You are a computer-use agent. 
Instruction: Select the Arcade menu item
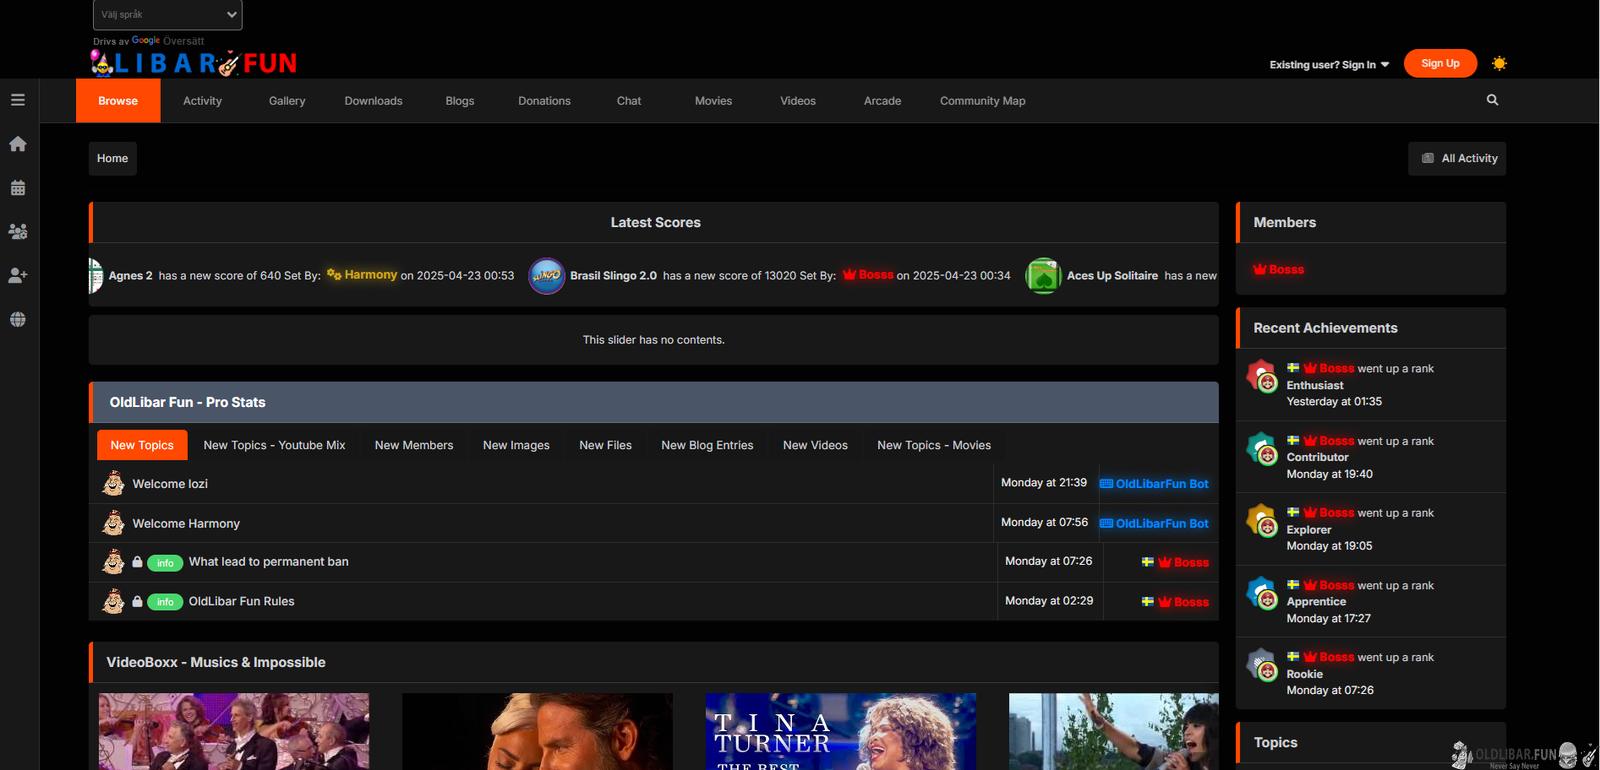coord(882,101)
